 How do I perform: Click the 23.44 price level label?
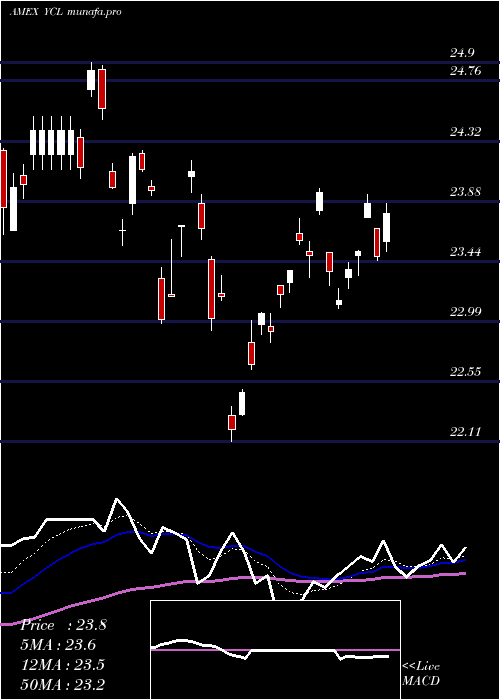[x=465, y=252]
